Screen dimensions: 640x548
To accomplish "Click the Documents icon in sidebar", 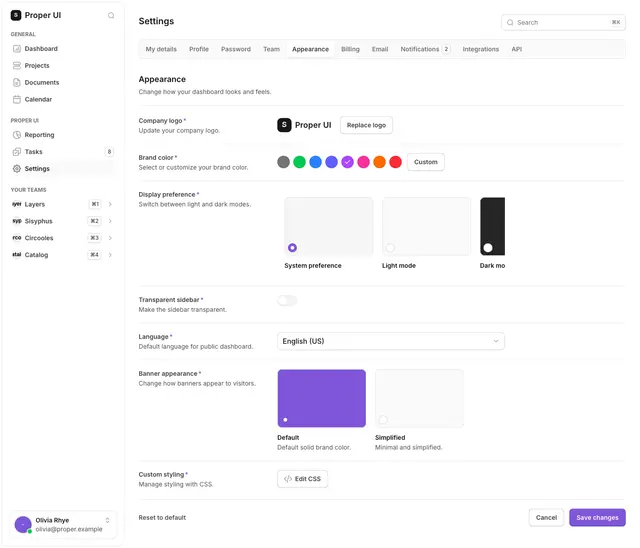I will 17,82.
